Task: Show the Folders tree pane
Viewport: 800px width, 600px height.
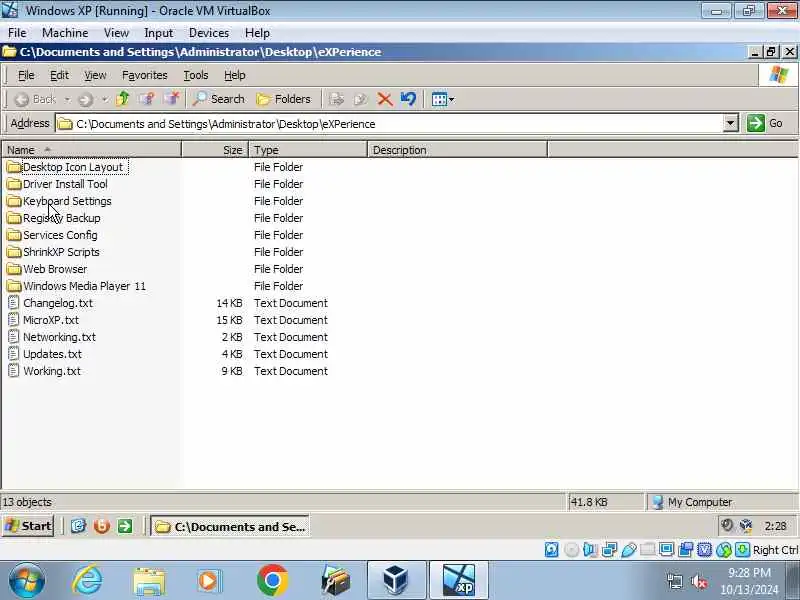Action: [x=284, y=98]
